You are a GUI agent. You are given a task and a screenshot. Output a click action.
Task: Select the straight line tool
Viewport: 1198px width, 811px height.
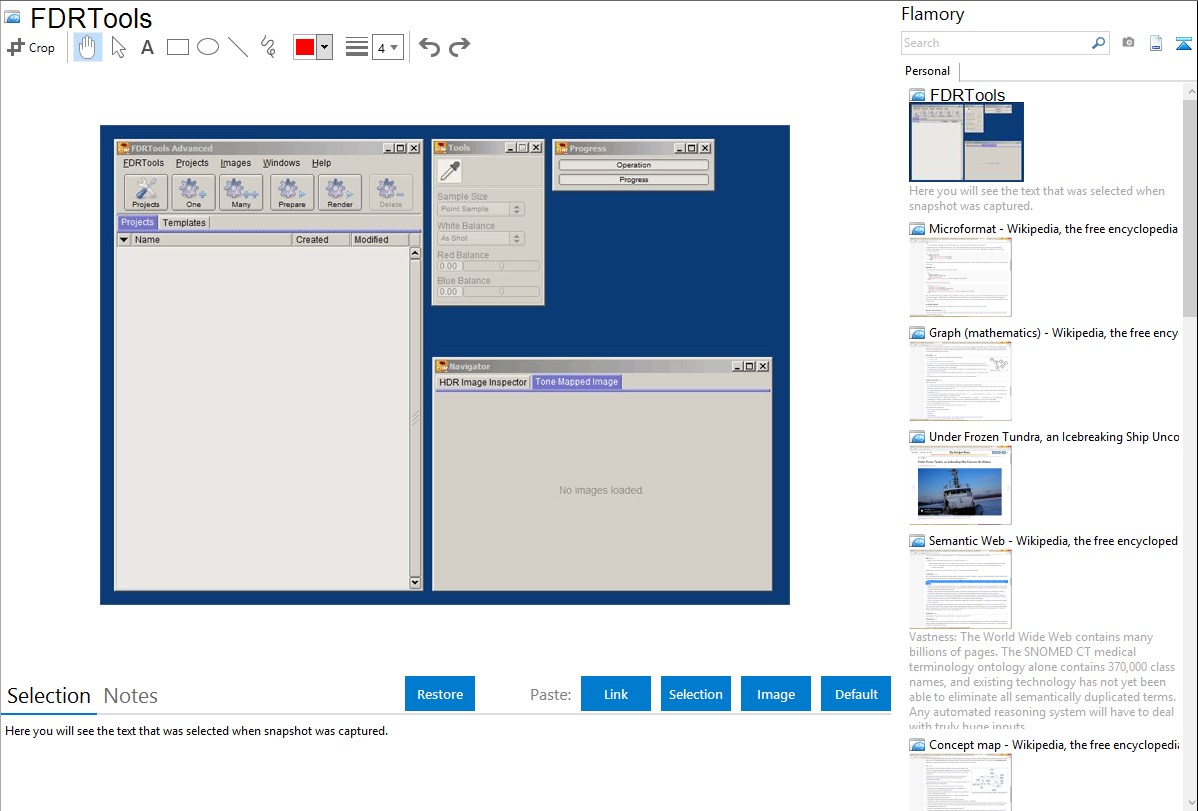pyautogui.click(x=238, y=47)
